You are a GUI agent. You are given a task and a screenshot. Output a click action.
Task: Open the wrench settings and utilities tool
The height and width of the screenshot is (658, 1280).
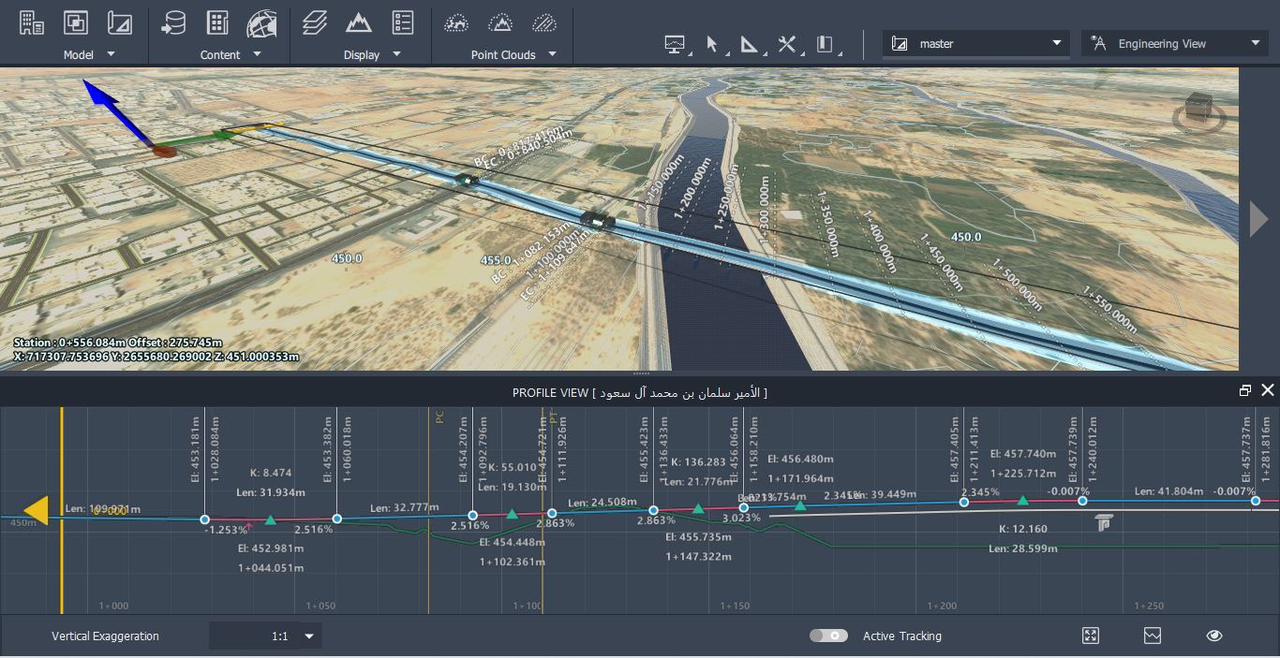[787, 44]
